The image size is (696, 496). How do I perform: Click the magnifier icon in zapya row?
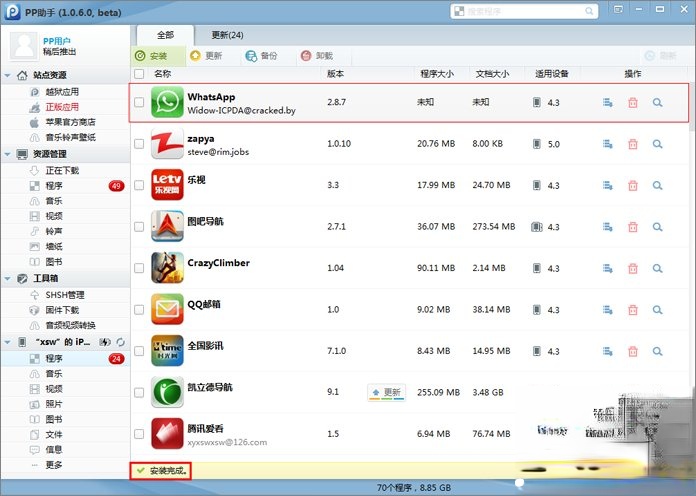[x=657, y=144]
